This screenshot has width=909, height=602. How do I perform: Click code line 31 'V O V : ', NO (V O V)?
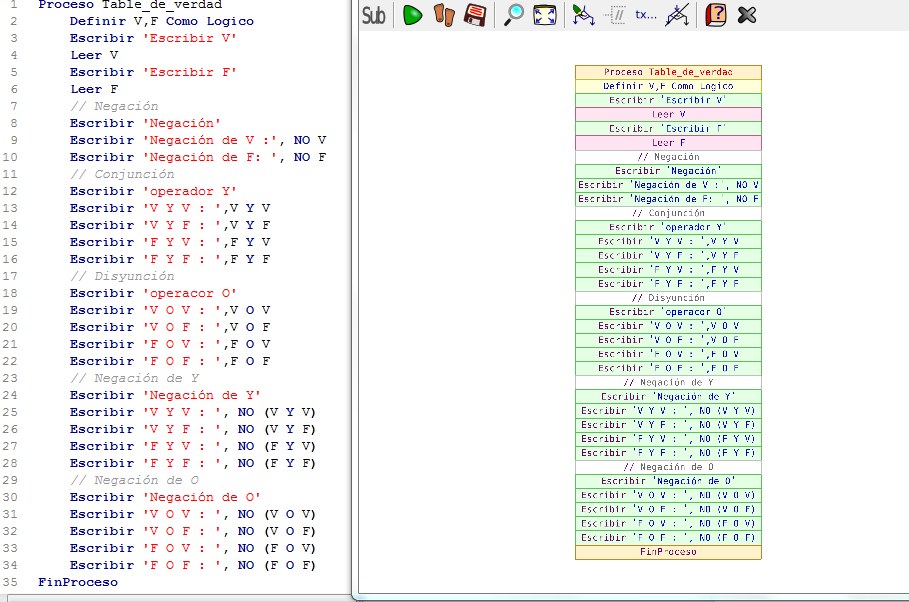click(192, 514)
